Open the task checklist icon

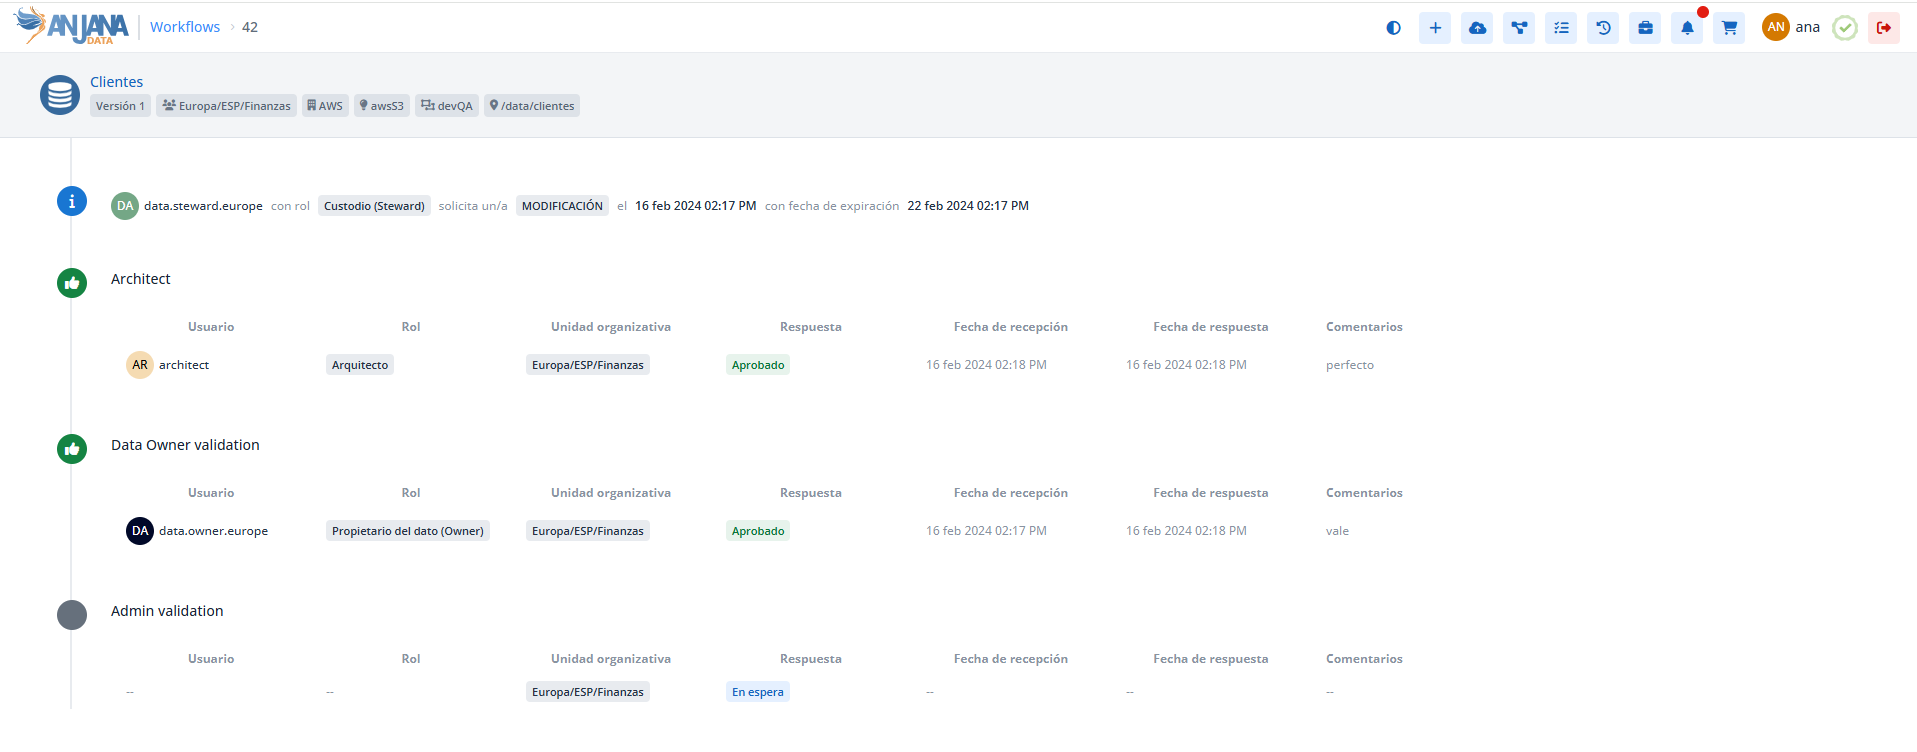coord(1561,28)
